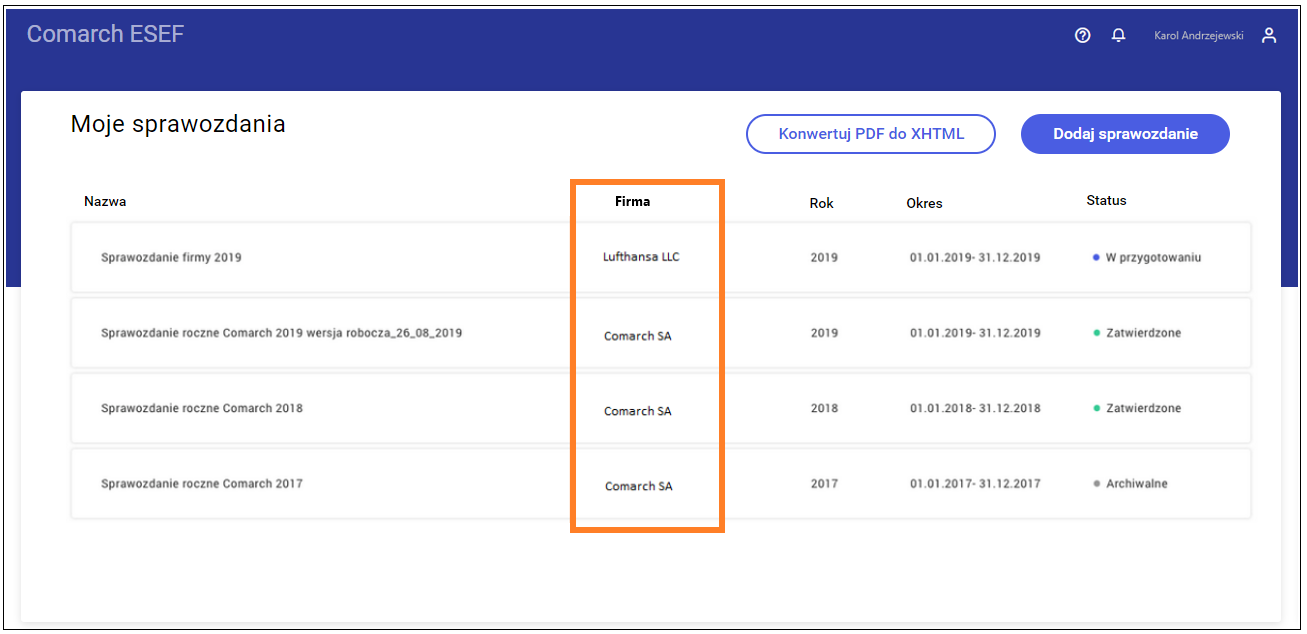Click Comarch SA in wersja robocza row

[x=638, y=336]
